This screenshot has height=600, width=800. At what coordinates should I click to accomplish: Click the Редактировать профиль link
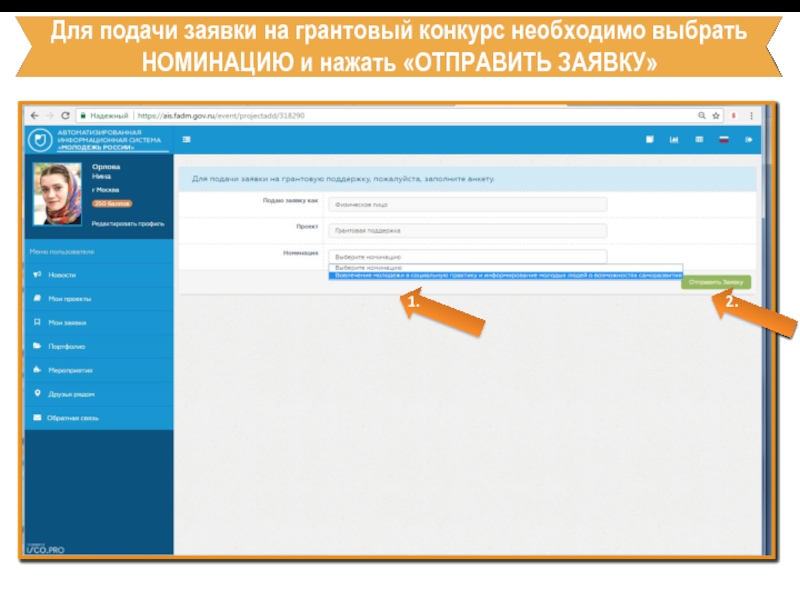click(x=126, y=224)
